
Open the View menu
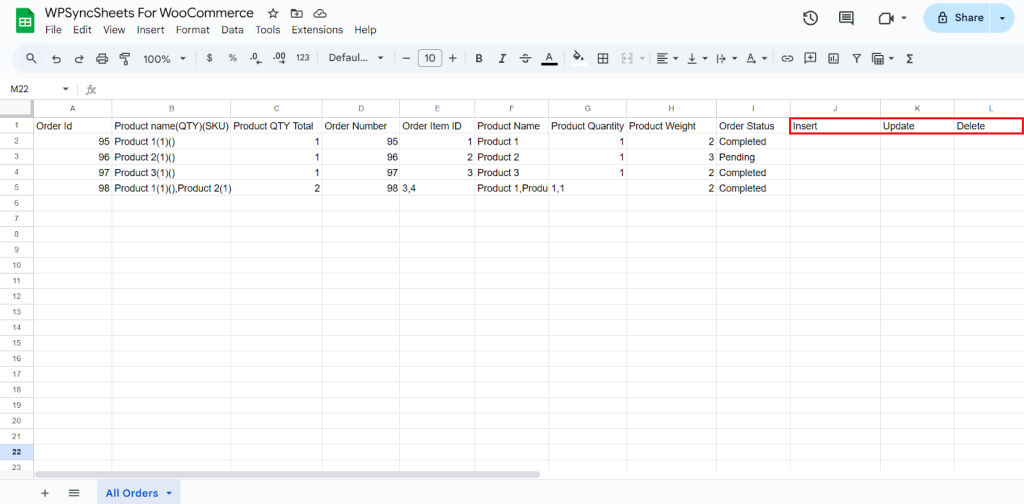pos(114,29)
